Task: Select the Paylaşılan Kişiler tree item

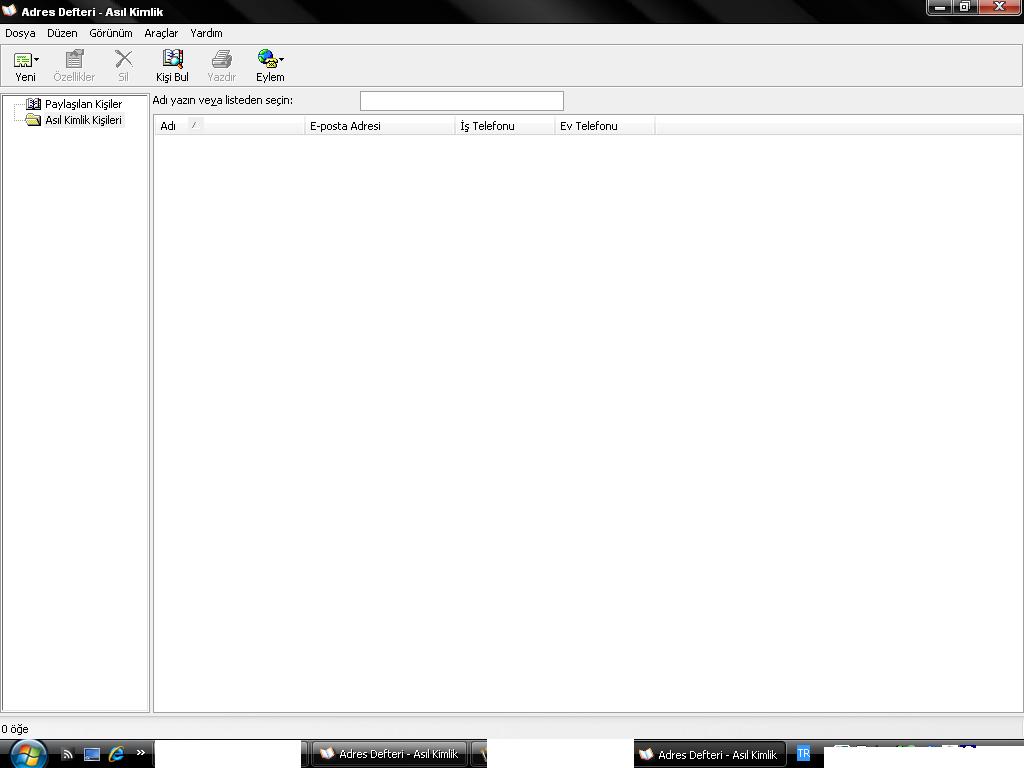Action: 82,104
